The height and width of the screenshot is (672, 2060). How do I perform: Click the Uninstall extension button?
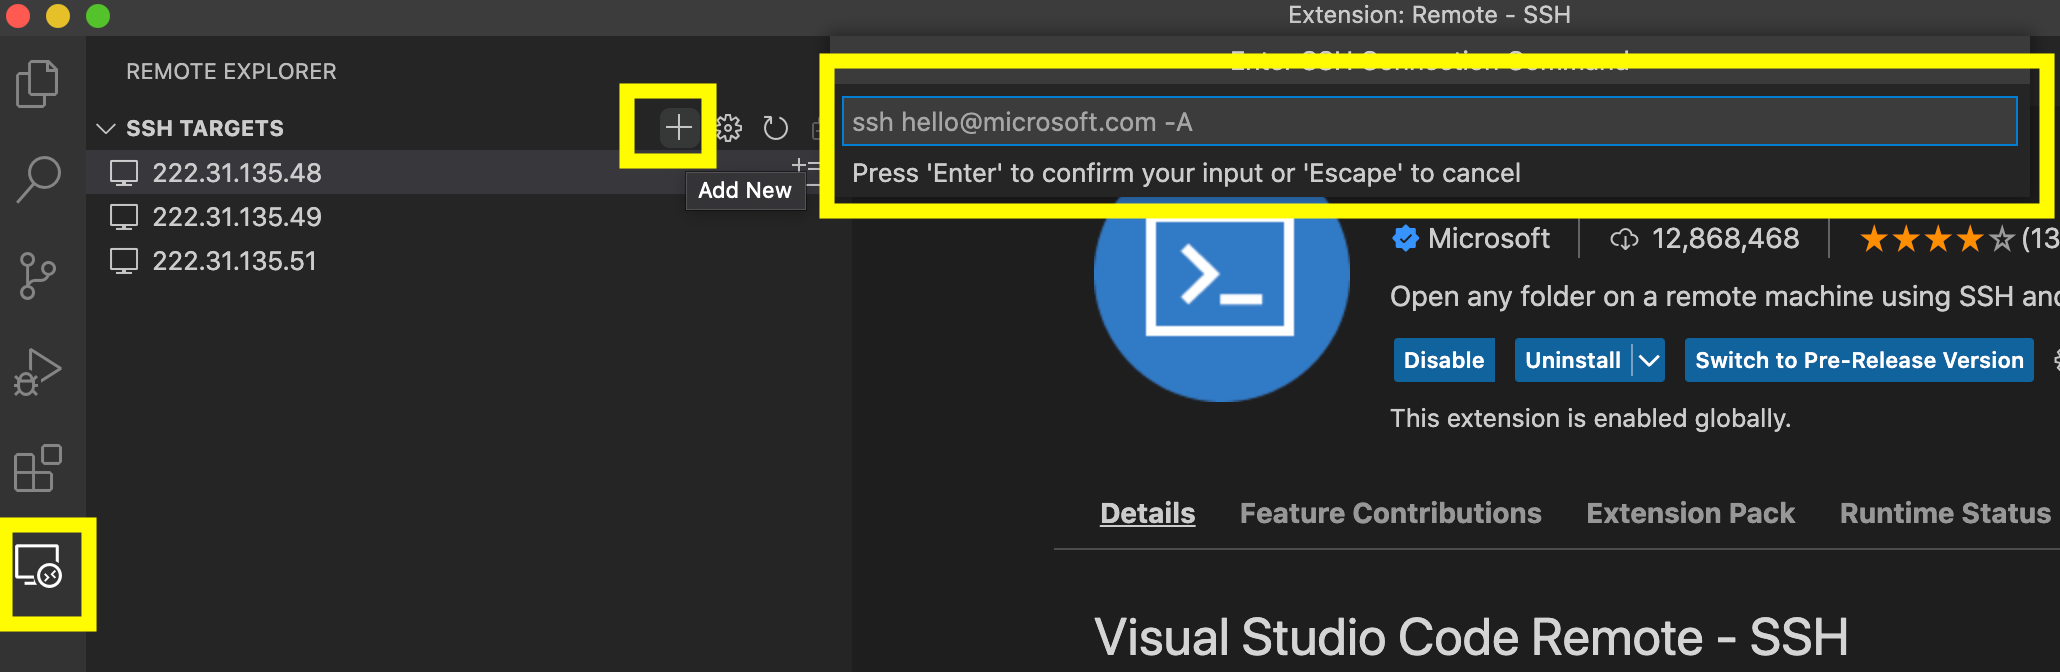(x=1573, y=360)
